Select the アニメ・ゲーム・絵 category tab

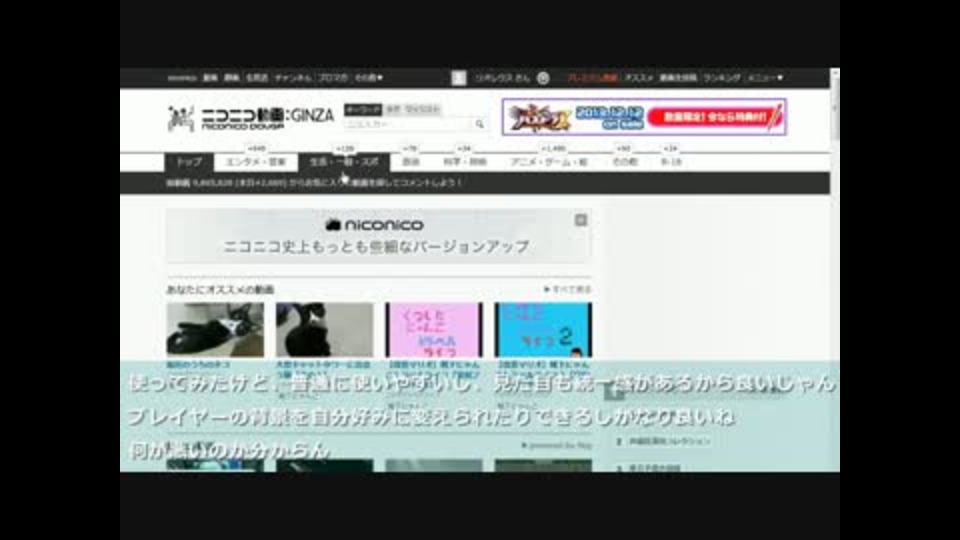pos(549,162)
